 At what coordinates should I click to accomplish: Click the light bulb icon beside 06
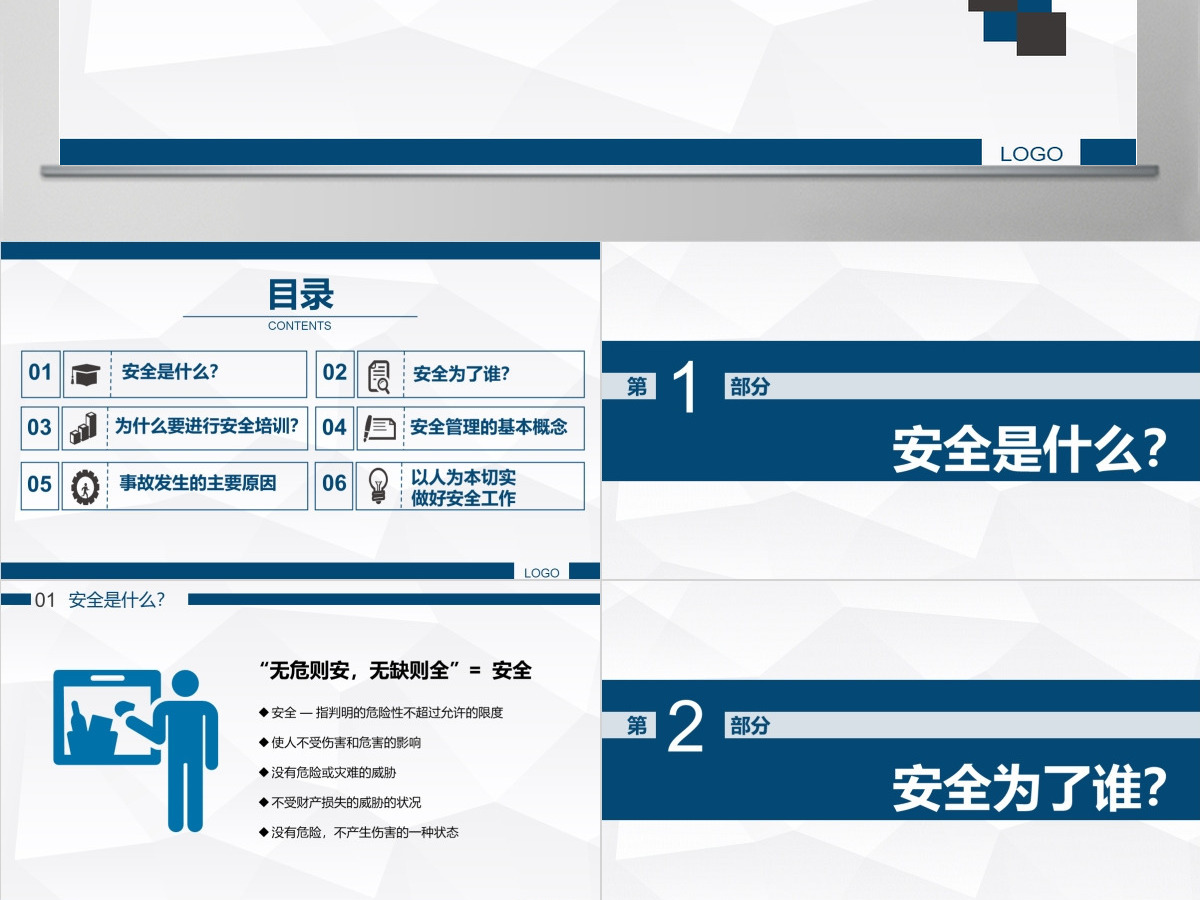click(x=378, y=485)
